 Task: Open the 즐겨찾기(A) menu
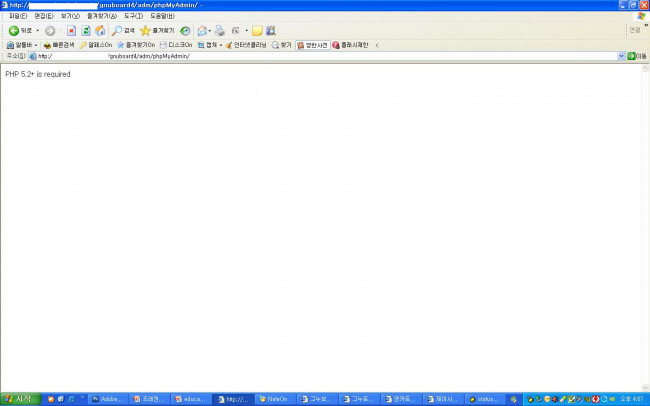point(102,16)
